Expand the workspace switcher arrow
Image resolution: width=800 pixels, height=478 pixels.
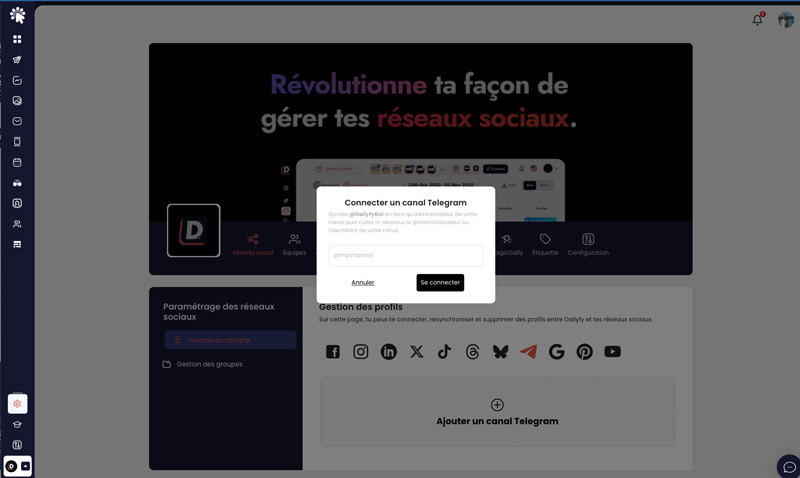pyautogui.click(x=25, y=466)
